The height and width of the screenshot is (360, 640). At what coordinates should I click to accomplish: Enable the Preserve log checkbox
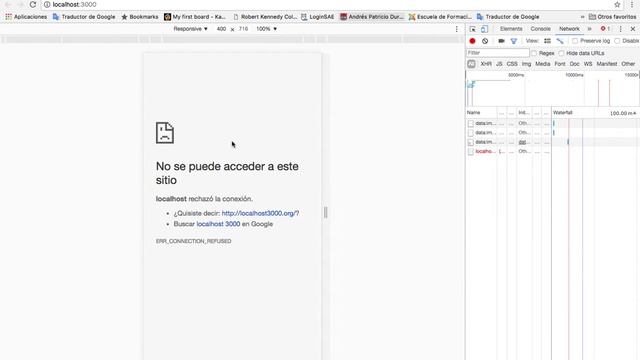[575, 41]
